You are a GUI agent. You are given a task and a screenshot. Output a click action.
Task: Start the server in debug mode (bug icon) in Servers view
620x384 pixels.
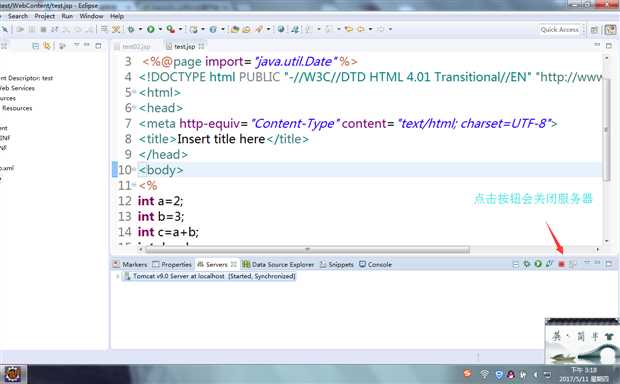pos(527,264)
